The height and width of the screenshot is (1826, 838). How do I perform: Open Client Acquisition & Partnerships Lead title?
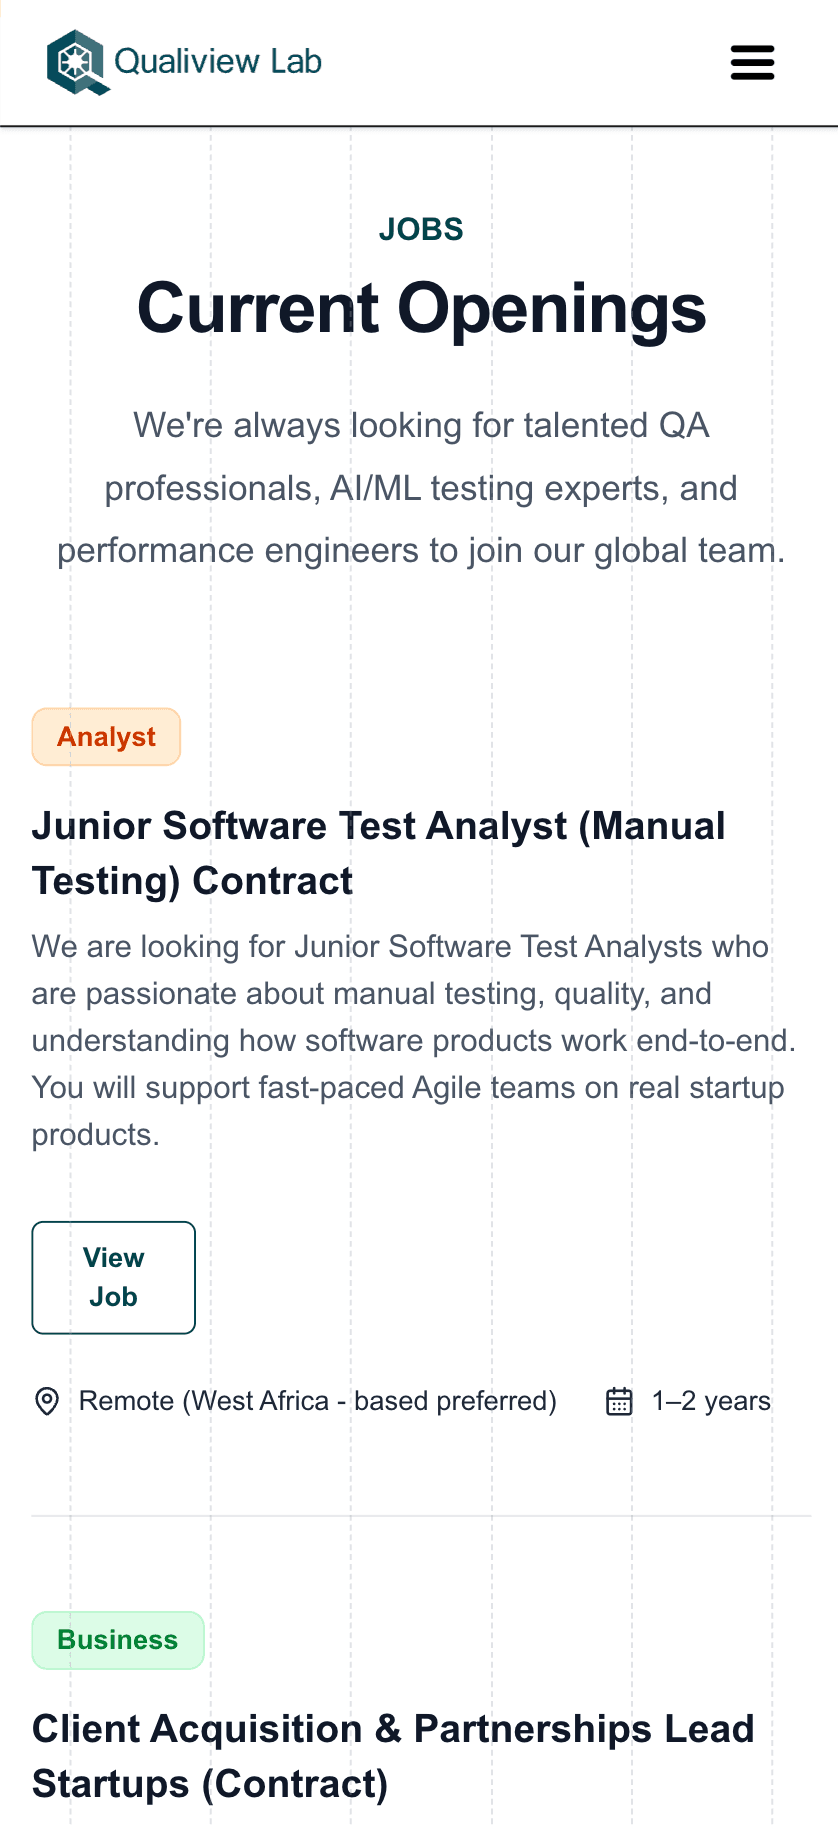click(x=393, y=1756)
